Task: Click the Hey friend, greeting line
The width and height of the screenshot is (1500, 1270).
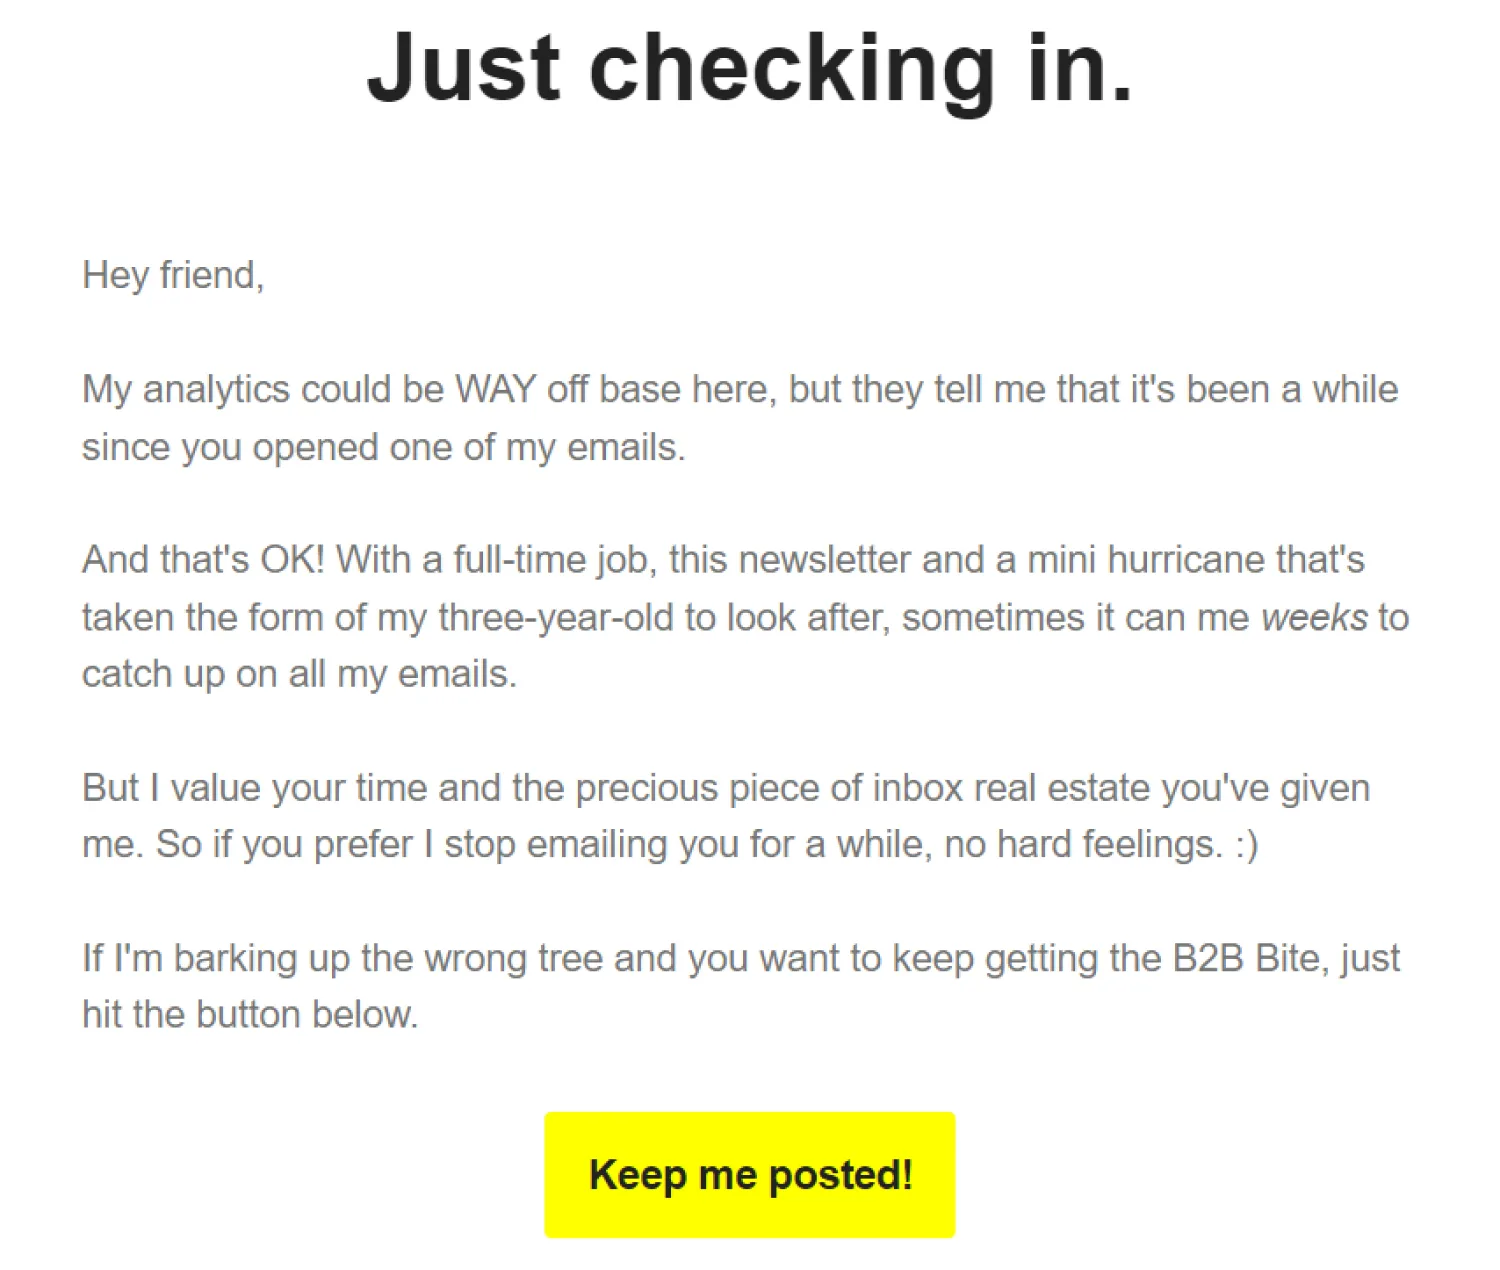Action: [x=173, y=275]
